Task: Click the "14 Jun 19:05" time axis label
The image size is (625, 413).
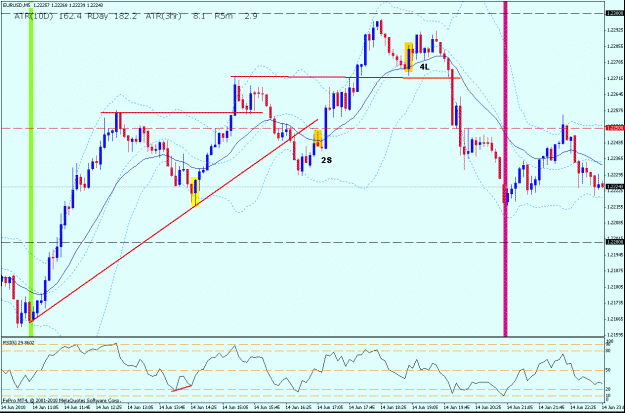Action: (425, 409)
